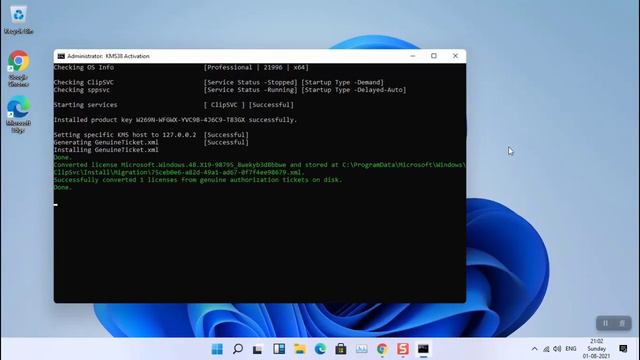
Task: Close the KMS38 Activation window
Action: 455,56
